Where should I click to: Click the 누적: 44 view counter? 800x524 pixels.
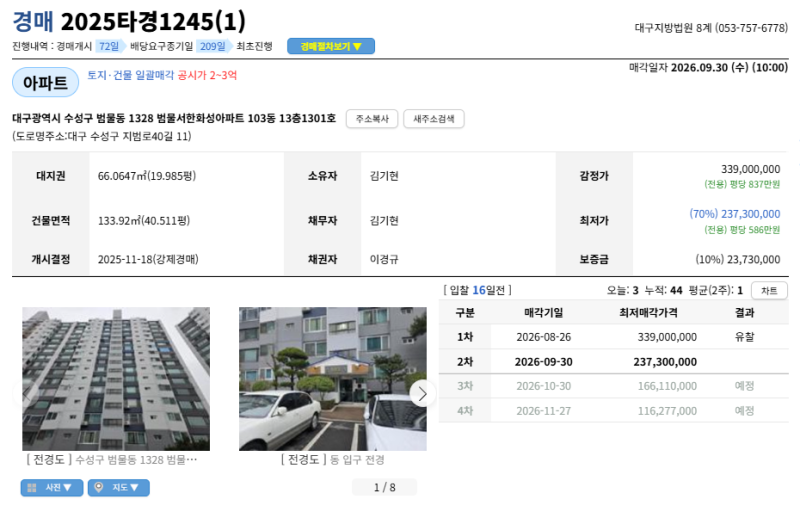(663, 290)
